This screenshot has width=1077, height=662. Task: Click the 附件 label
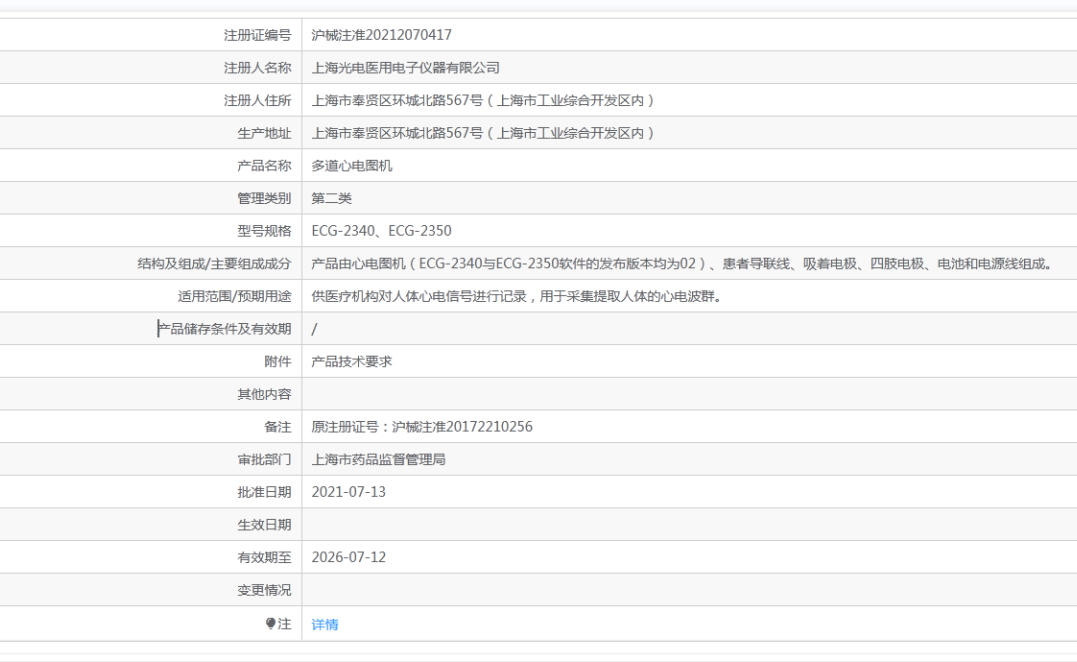coord(277,362)
